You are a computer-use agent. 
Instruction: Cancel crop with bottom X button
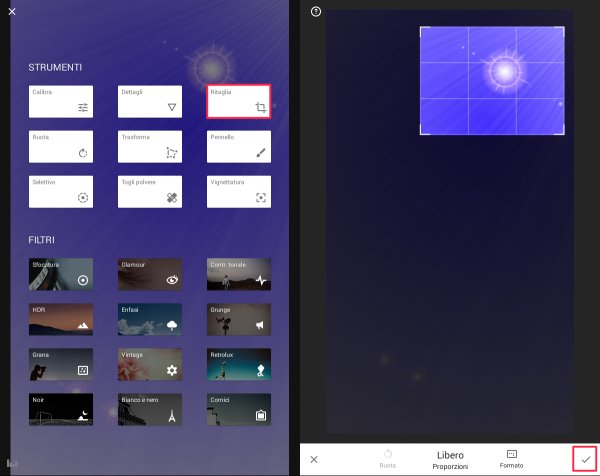[314, 459]
